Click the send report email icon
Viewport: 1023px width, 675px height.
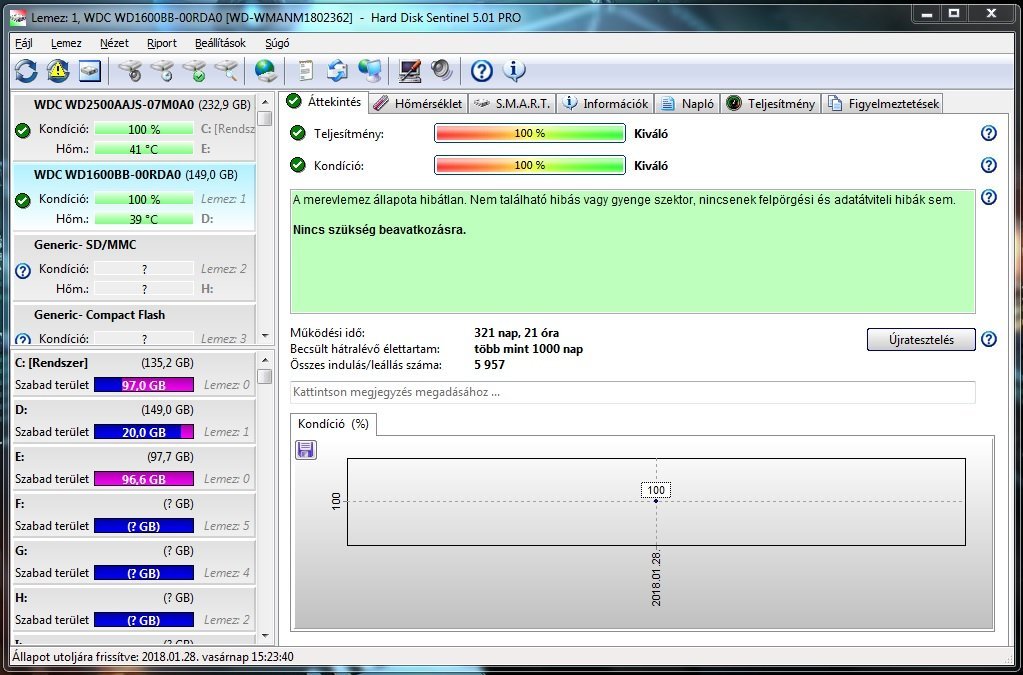click(337, 70)
